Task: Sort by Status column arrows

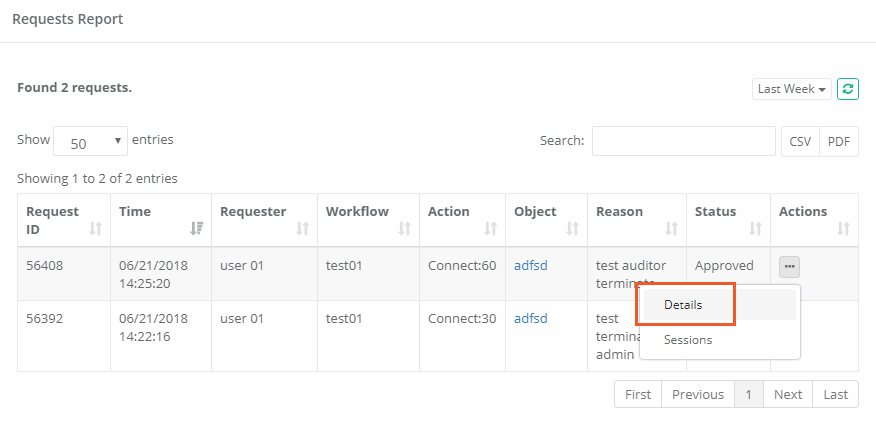Action: (x=755, y=228)
